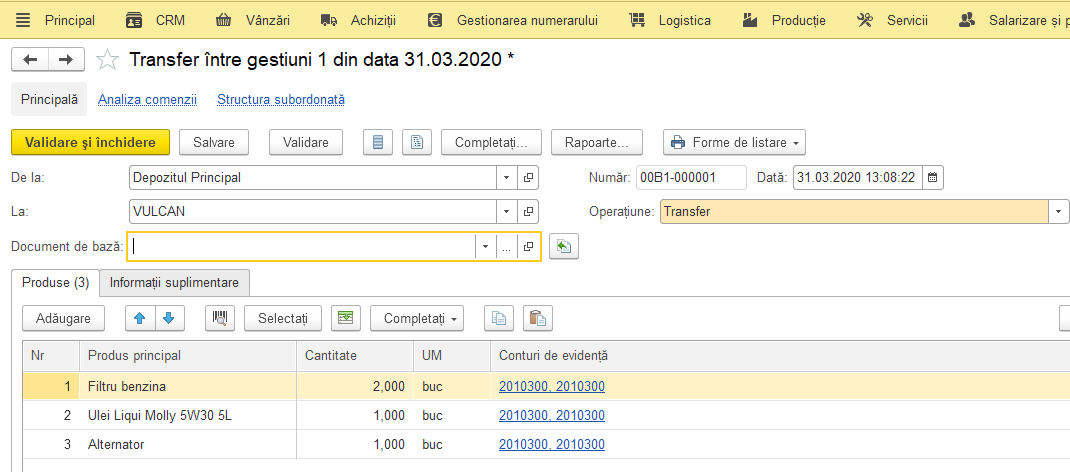
Task: Go back with the left arrow
Action: click(30, 59)
